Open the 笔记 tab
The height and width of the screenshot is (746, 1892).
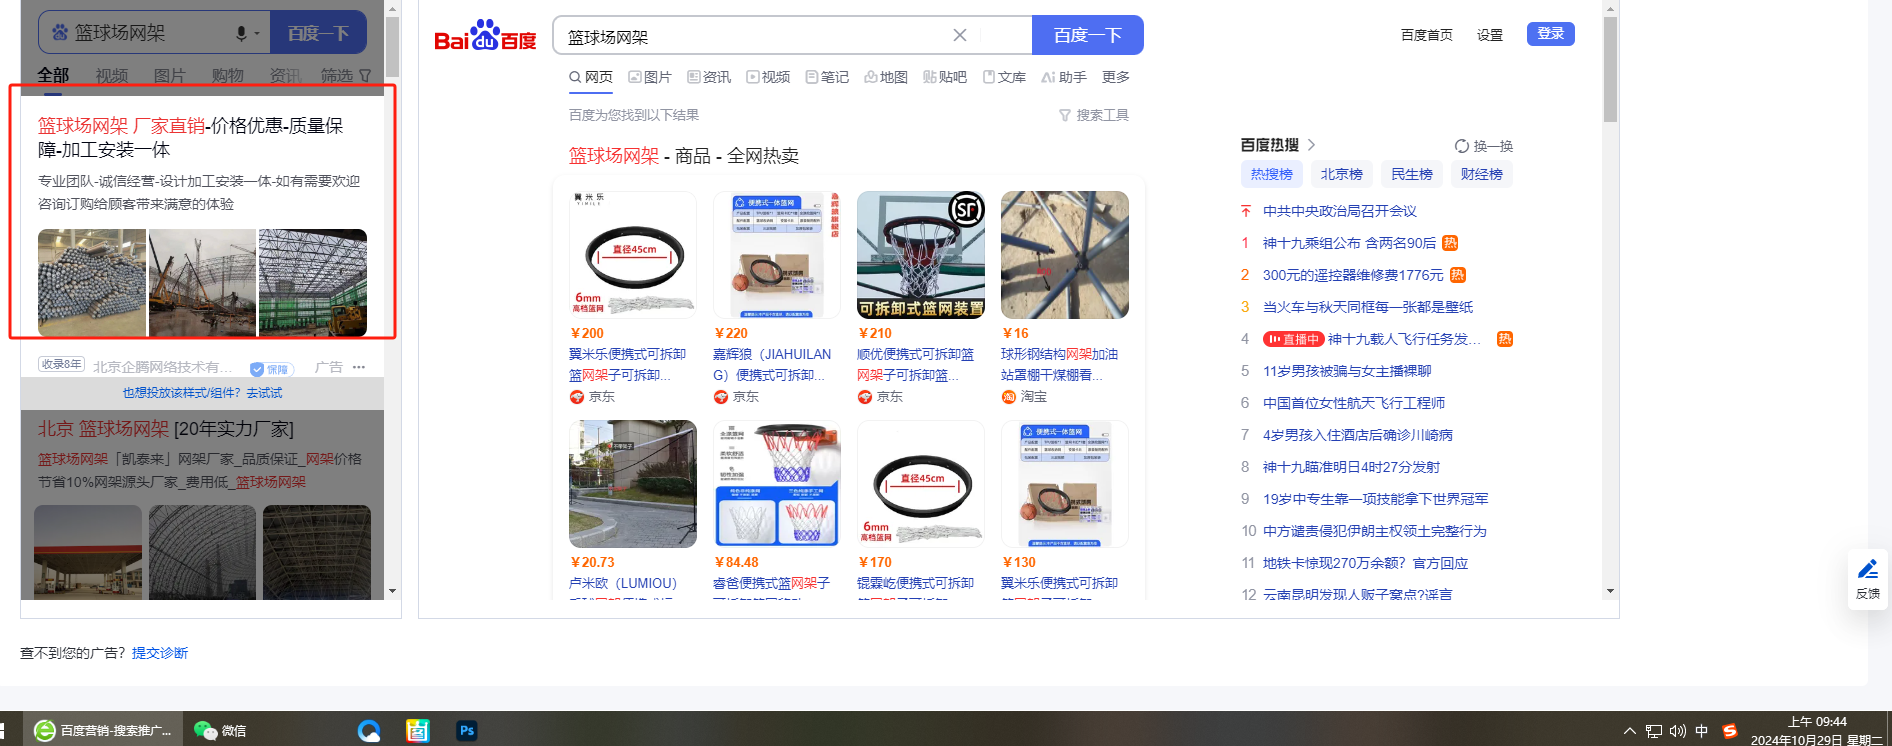tap(827, 77)
